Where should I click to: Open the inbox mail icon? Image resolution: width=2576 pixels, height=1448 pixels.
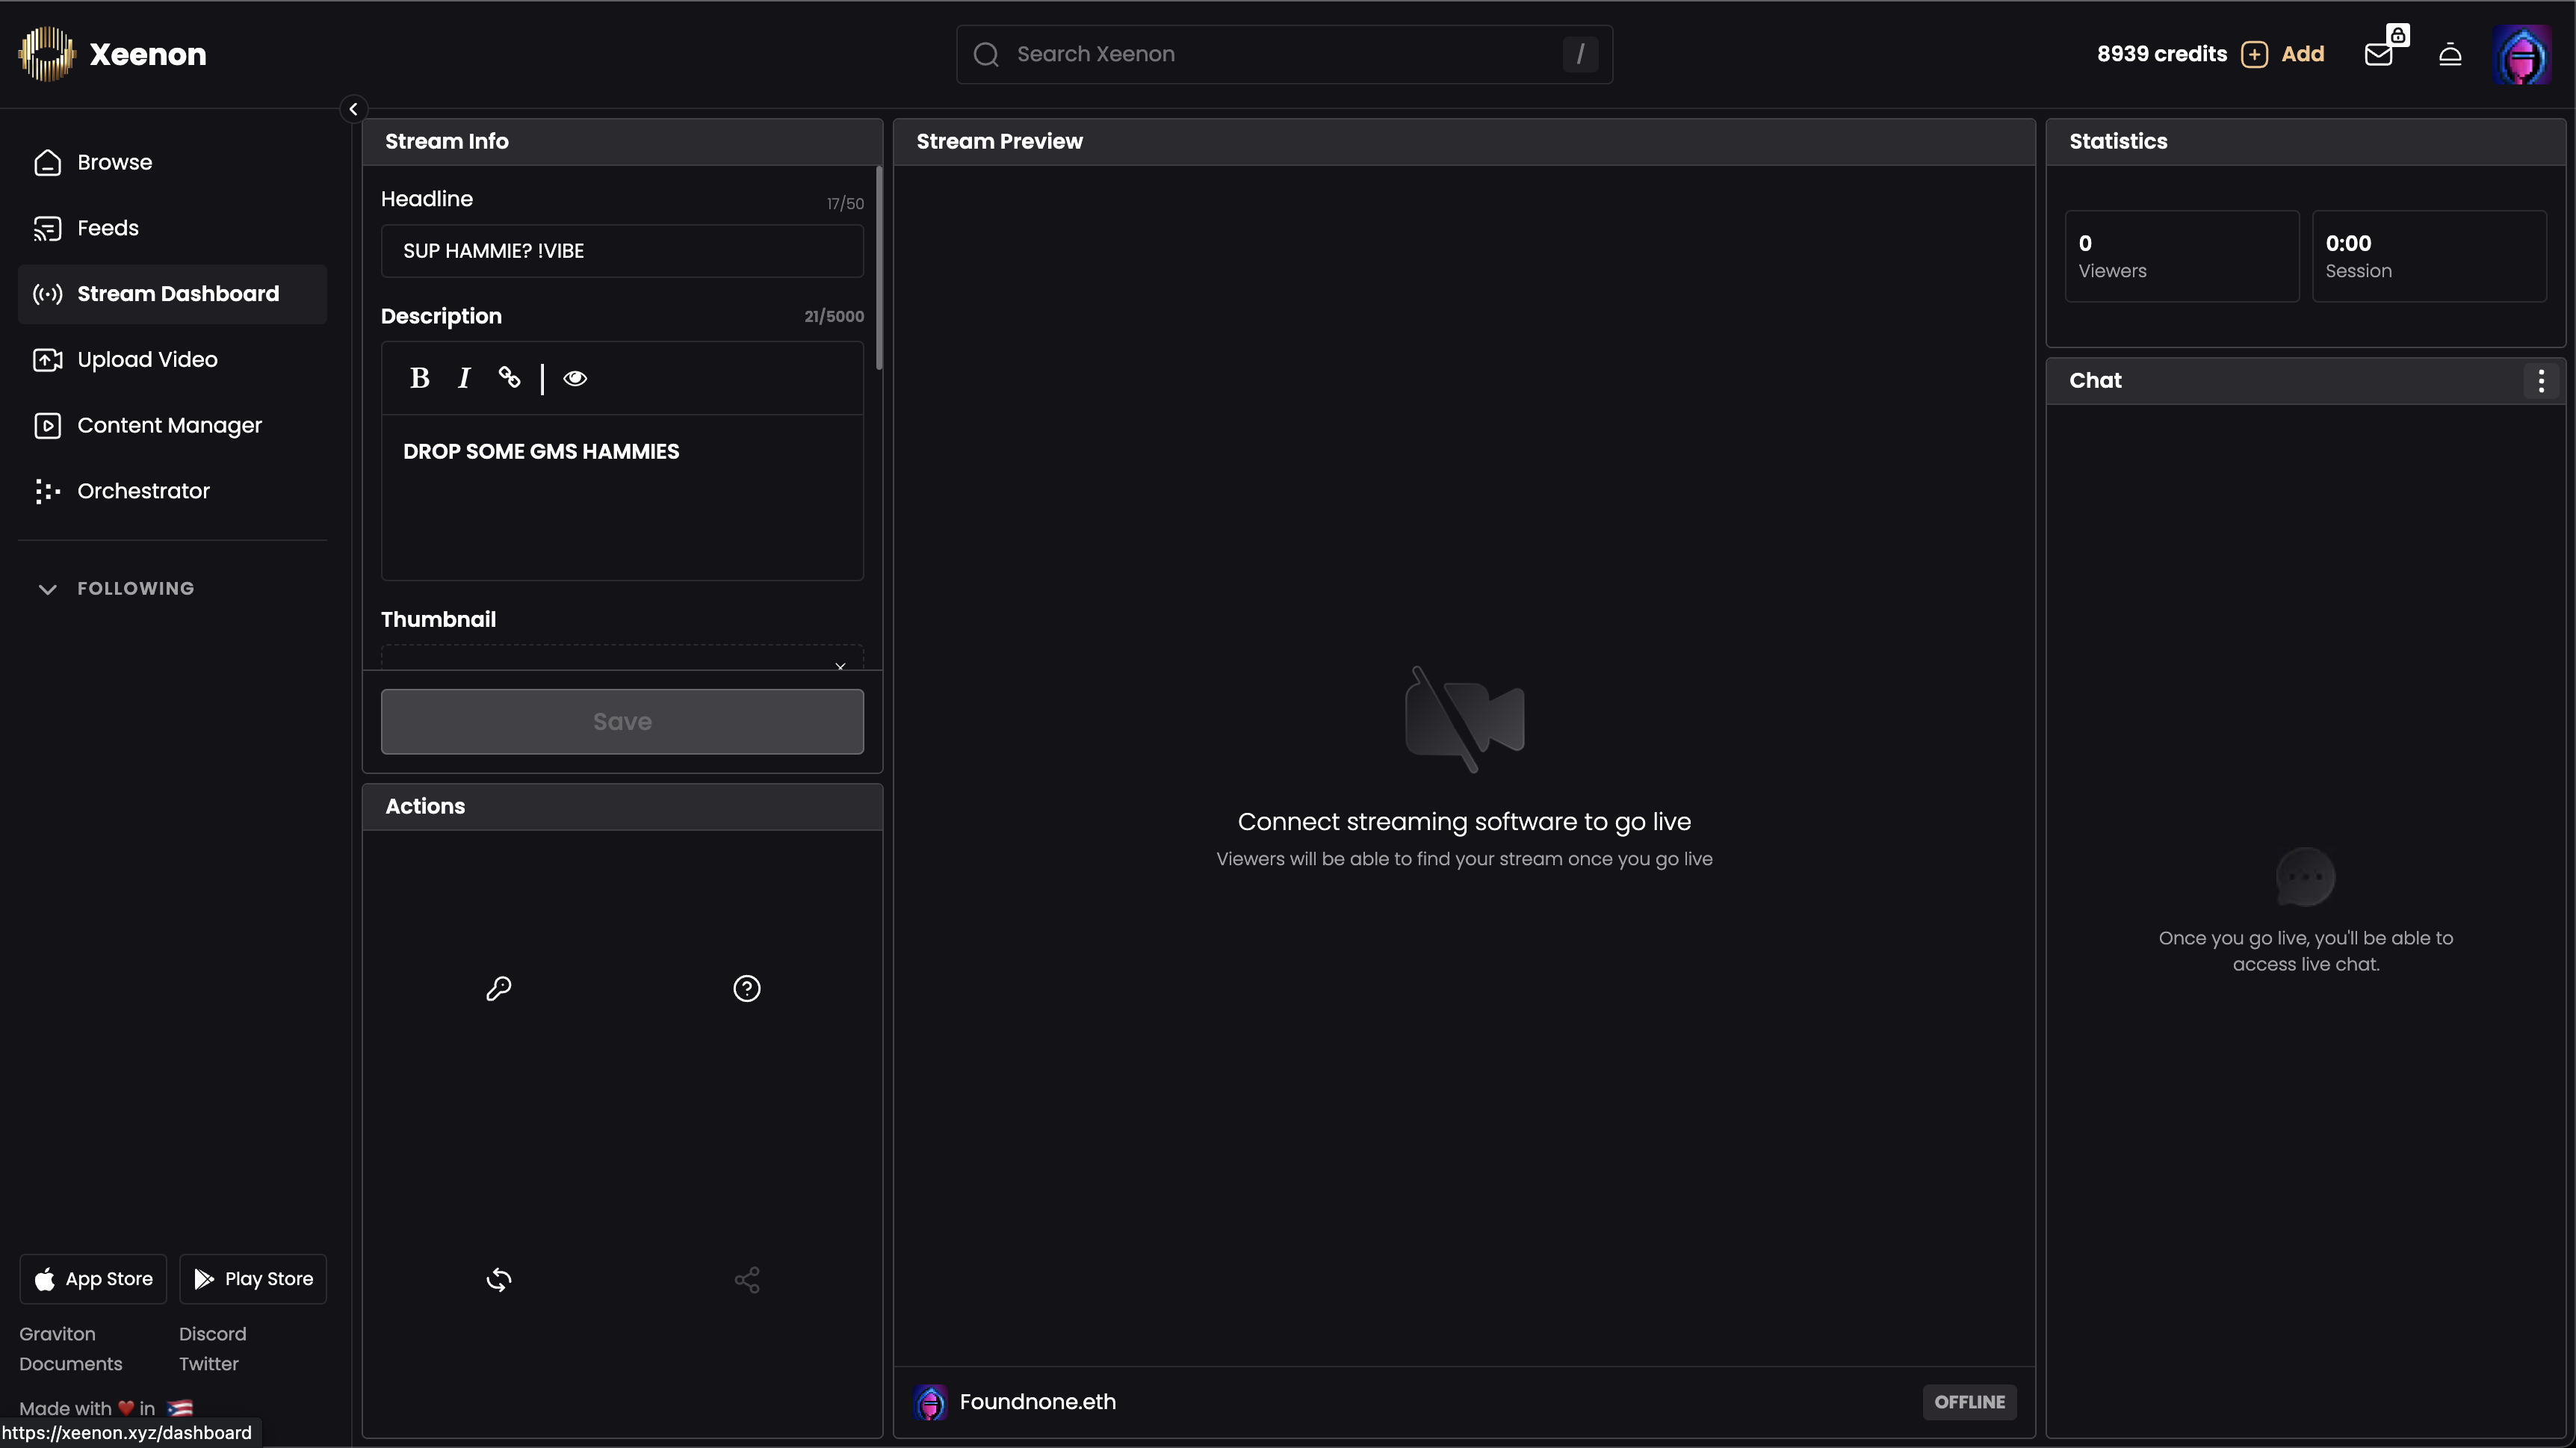(x=2378, y=54)
